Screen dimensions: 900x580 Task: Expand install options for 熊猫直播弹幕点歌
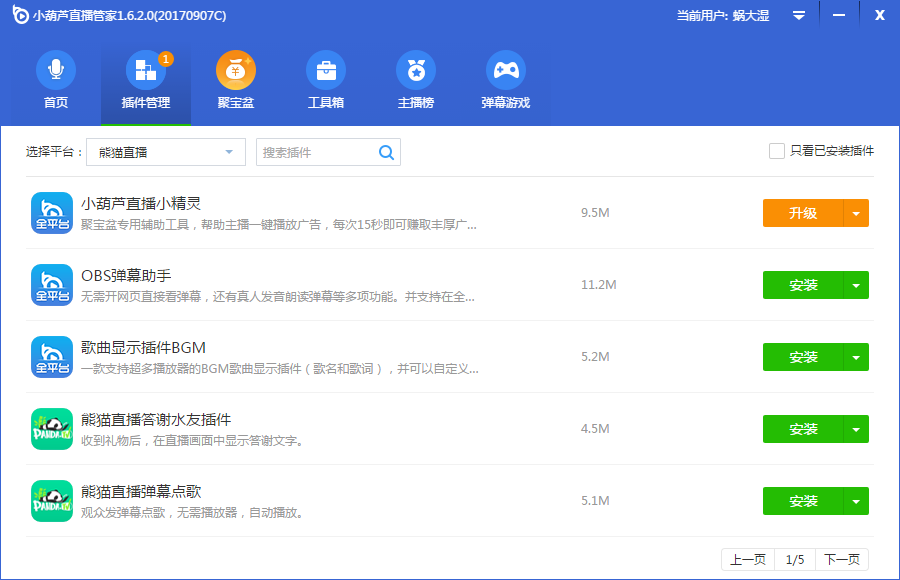click(856, 501)
